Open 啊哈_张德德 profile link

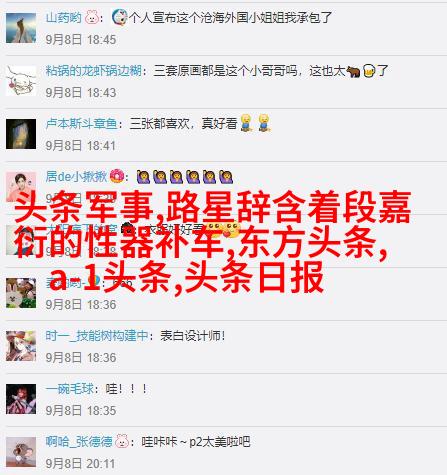point(79,442)
